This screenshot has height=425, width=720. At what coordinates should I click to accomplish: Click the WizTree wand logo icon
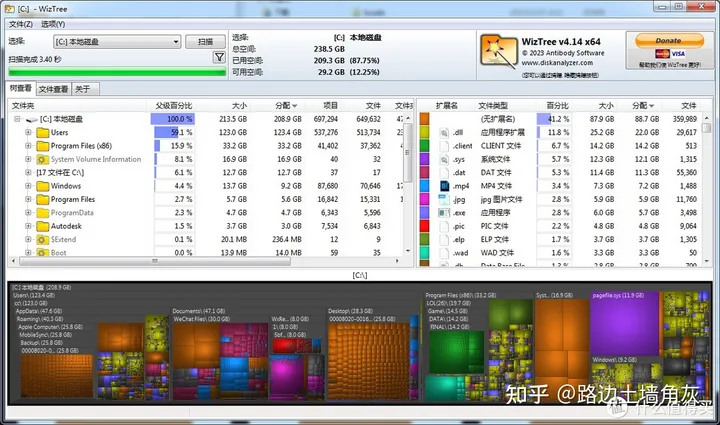(x=498, y=52)
